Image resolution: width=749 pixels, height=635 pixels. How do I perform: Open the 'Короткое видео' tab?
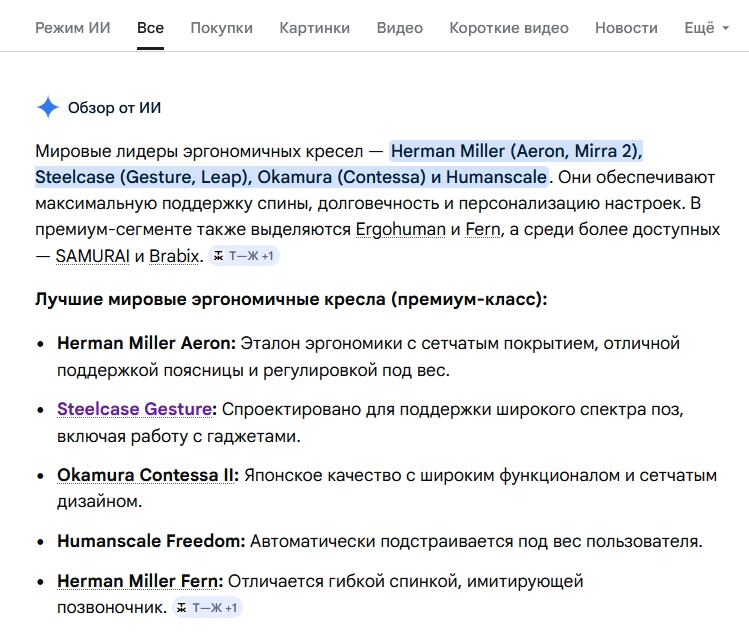click(508, 28)
